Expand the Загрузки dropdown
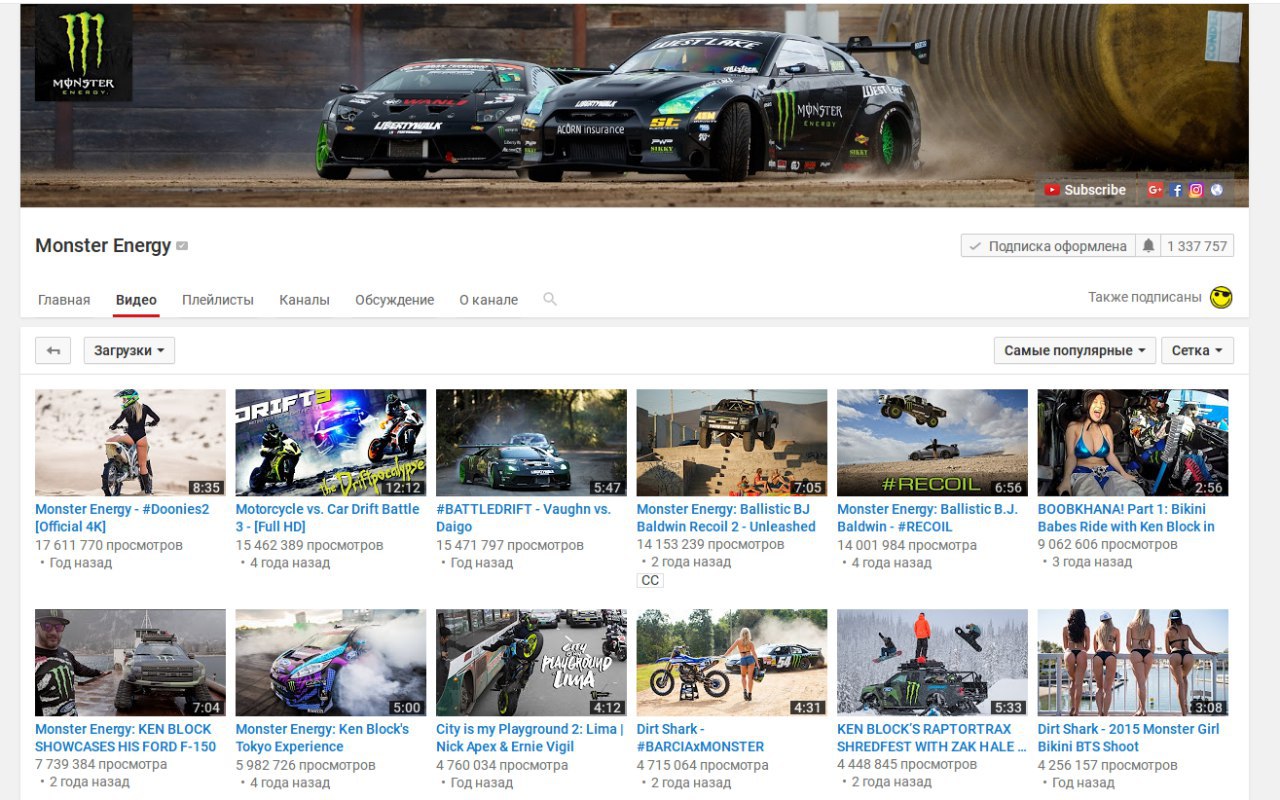The image size is (1280, 800). (x=129, y=351)
